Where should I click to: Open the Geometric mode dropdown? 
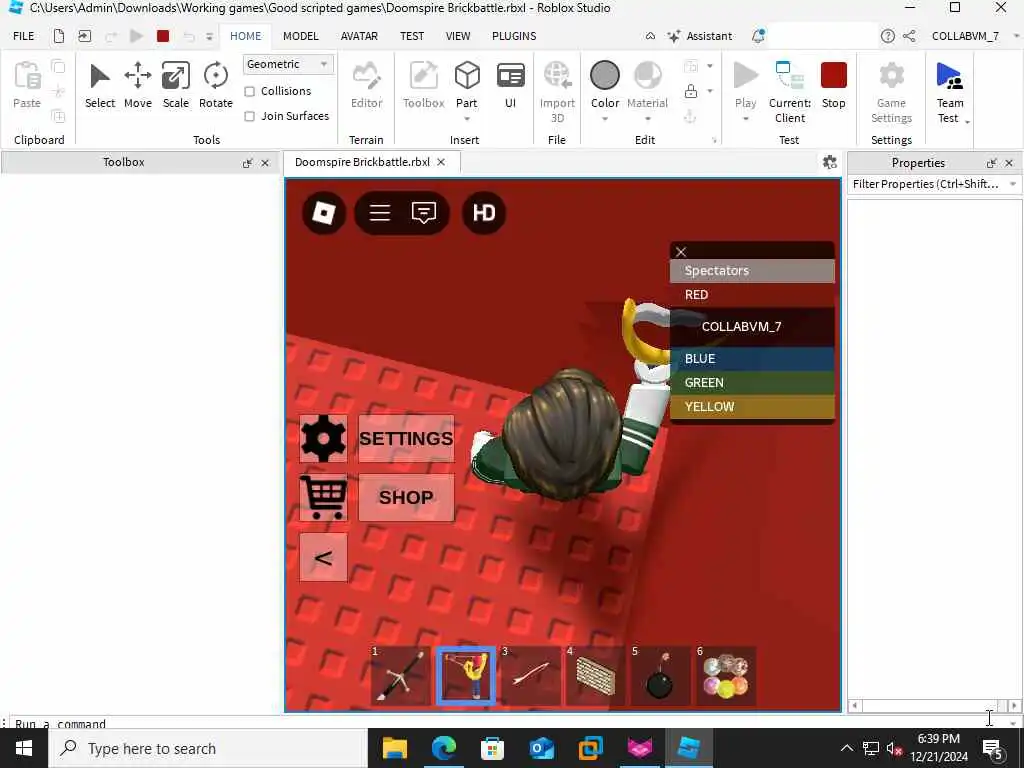tap(288, 64)
